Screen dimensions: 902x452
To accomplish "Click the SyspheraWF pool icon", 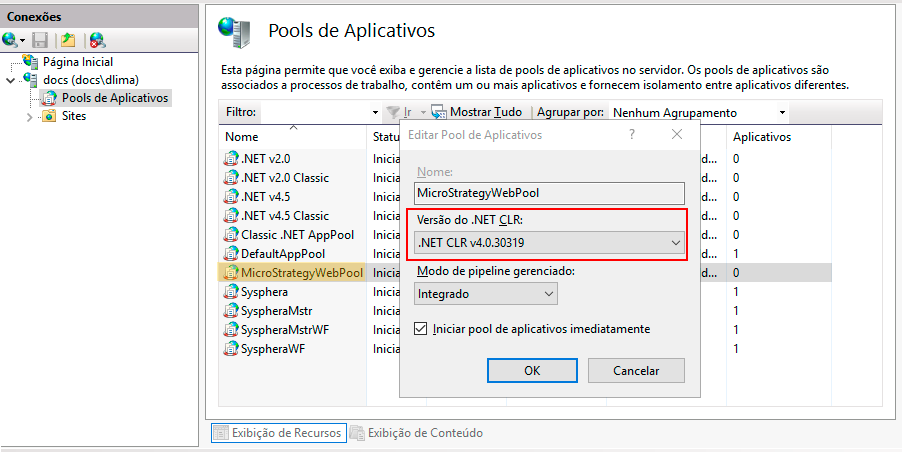I will click(231, 348).
